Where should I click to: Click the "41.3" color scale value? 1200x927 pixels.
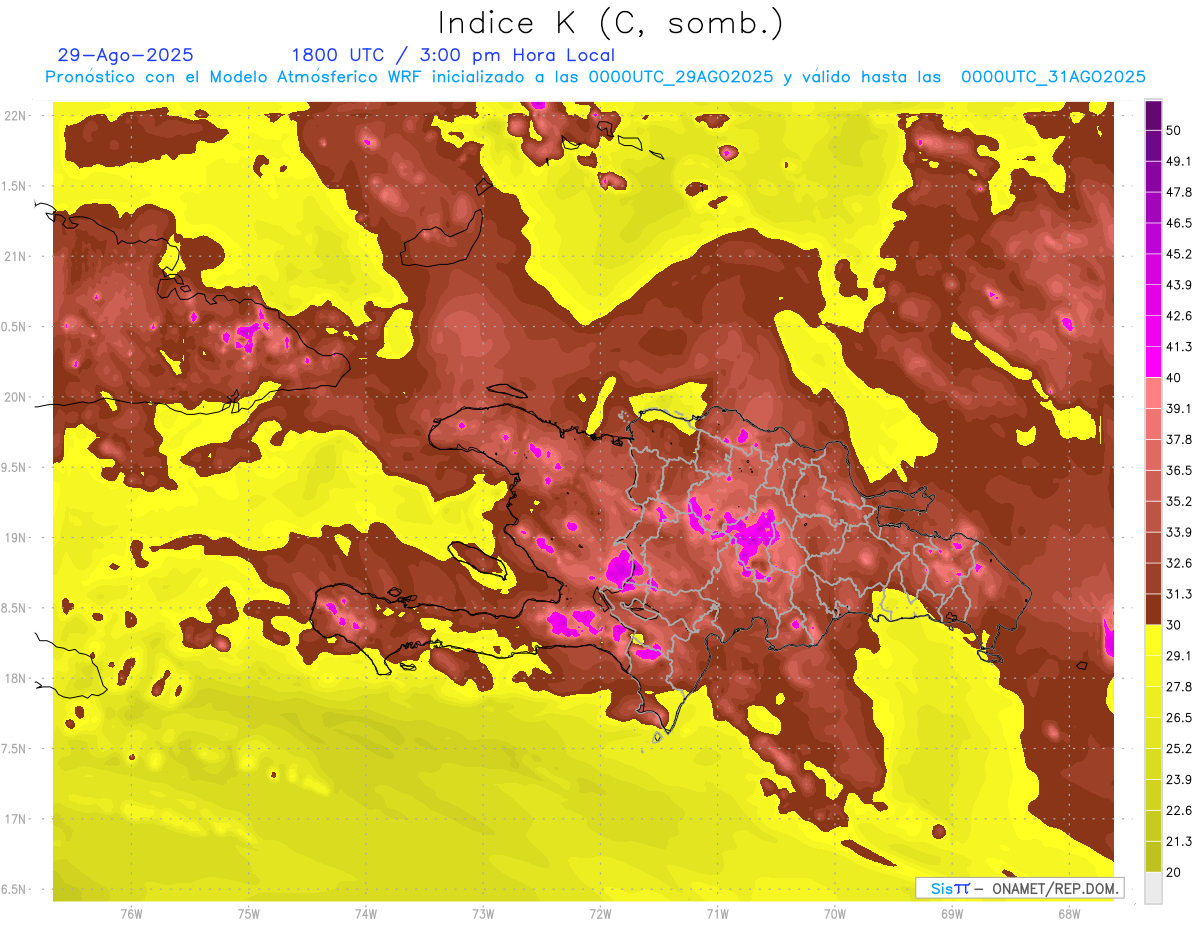click(1178, 347)
